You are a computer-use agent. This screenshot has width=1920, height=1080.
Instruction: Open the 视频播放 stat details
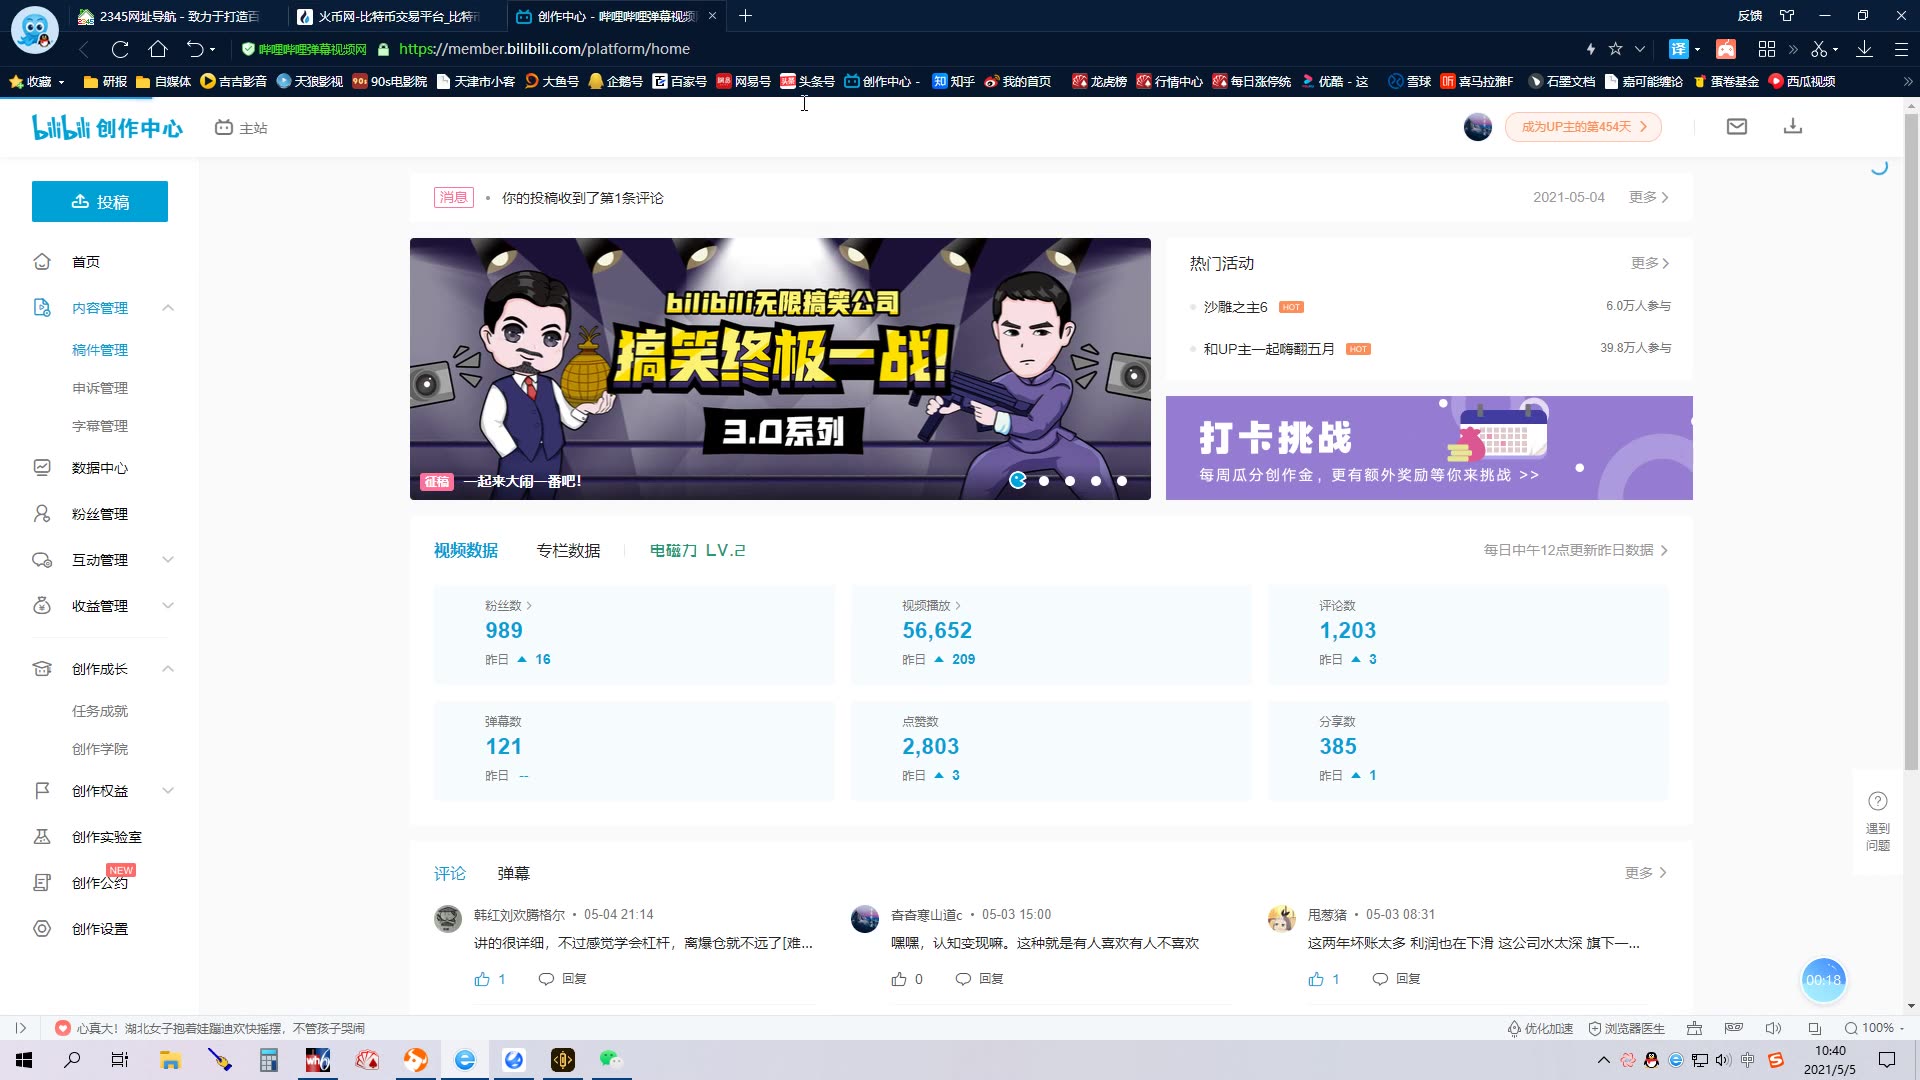931,606
